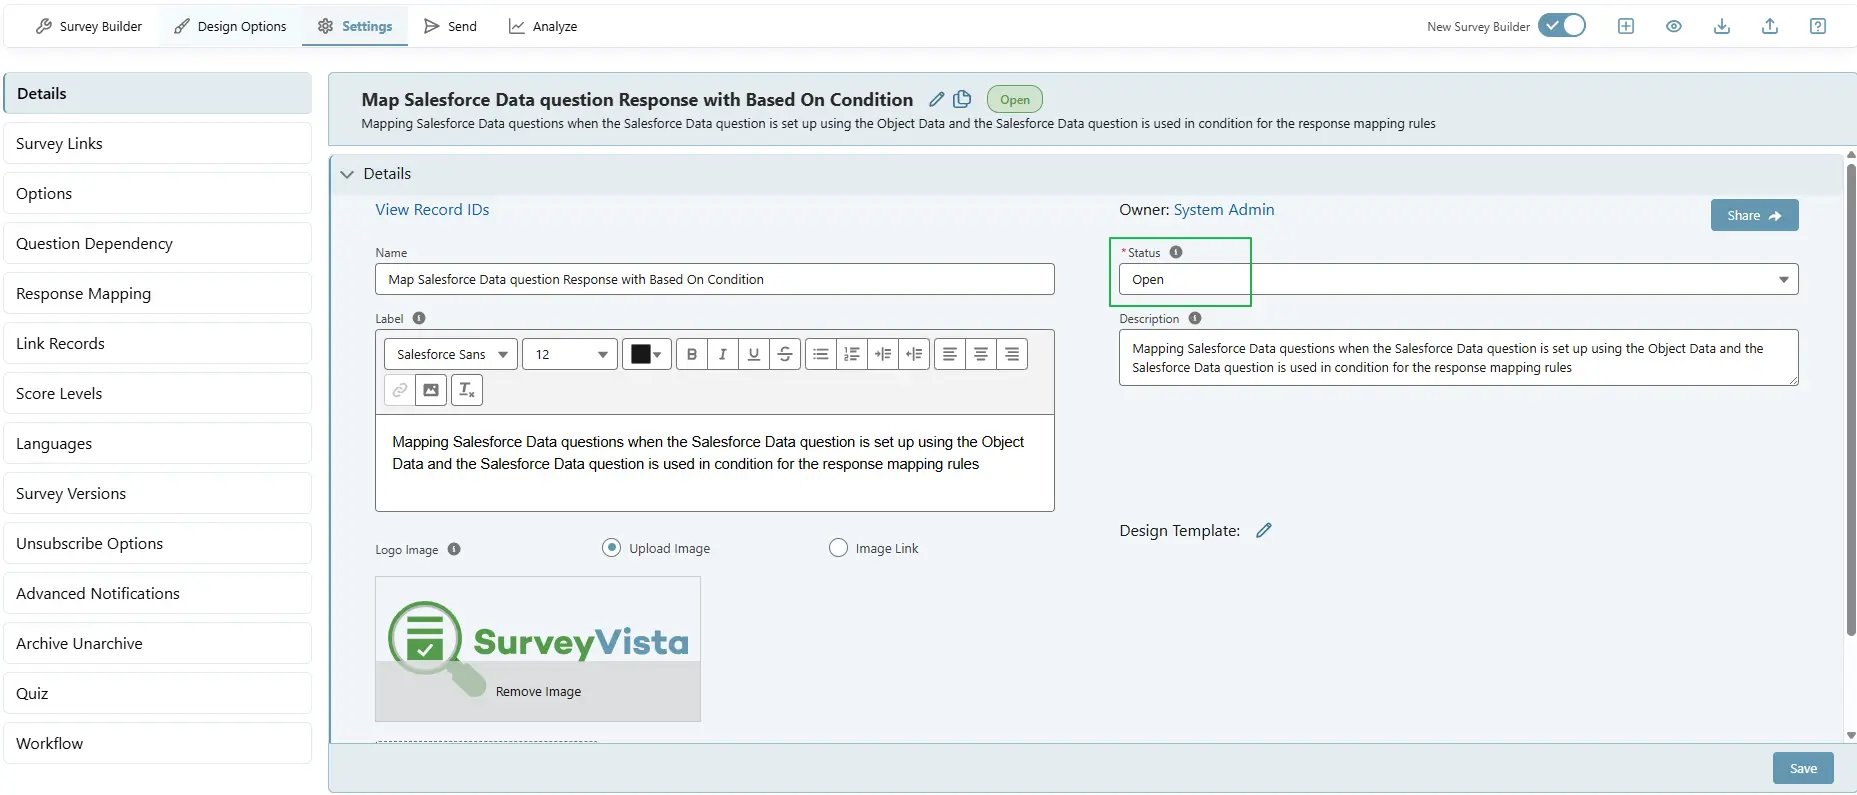
Task: Turn off the New Survey Builder toggle
Action: click(x=1562, y=26)
